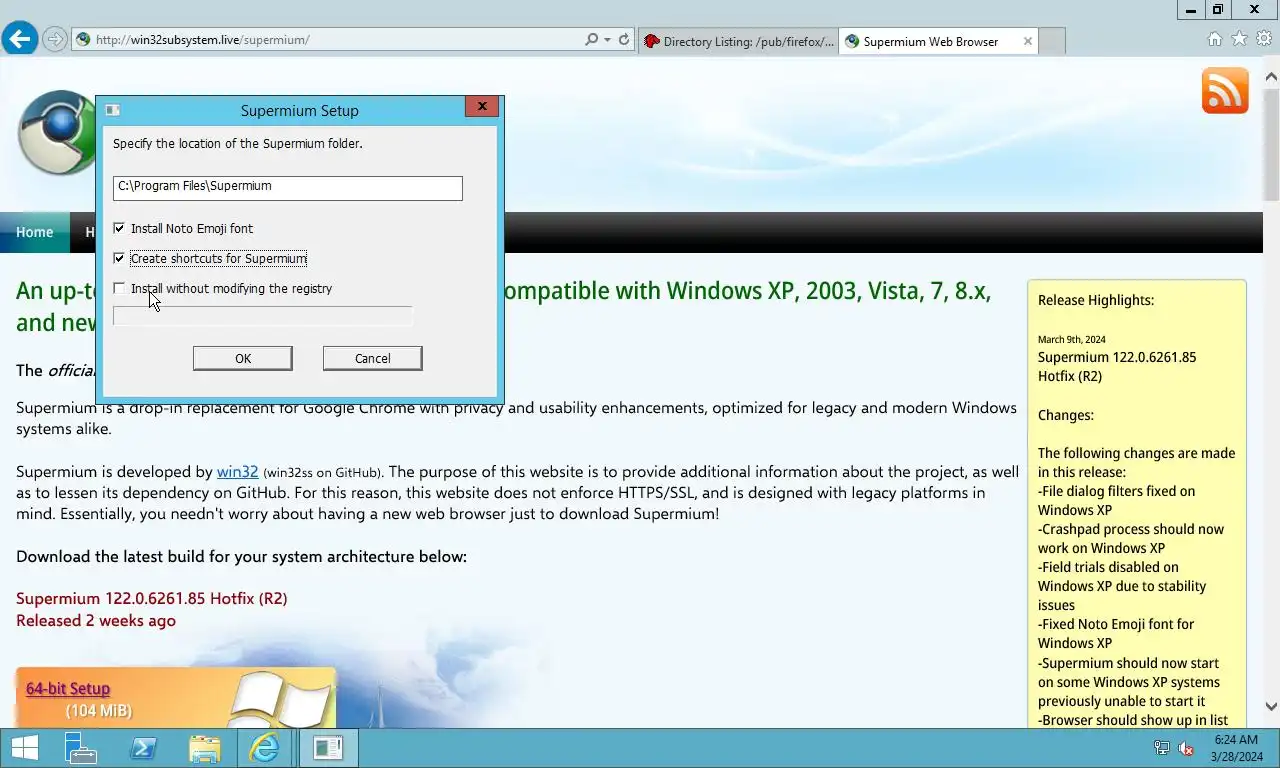Viewport: 1280px width, 768px height.
Task: Click the page scrollbar up arrow
Action: 1271,76
